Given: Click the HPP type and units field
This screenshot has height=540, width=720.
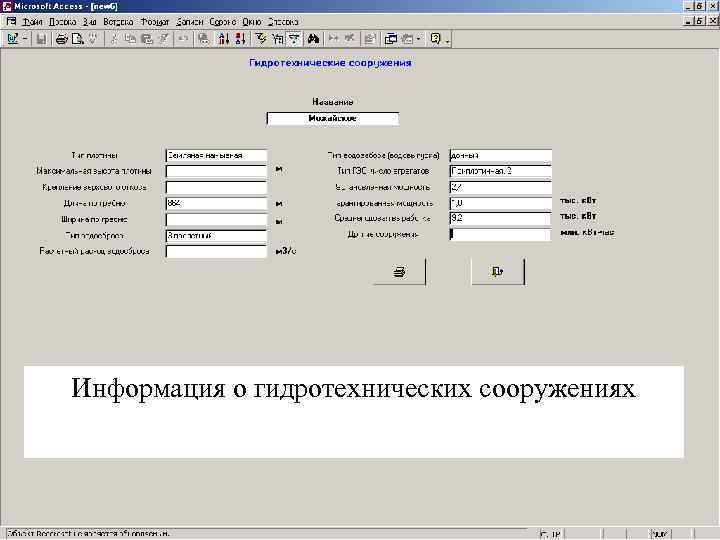Looking at the screenshot, I should (x=501, y=171).
